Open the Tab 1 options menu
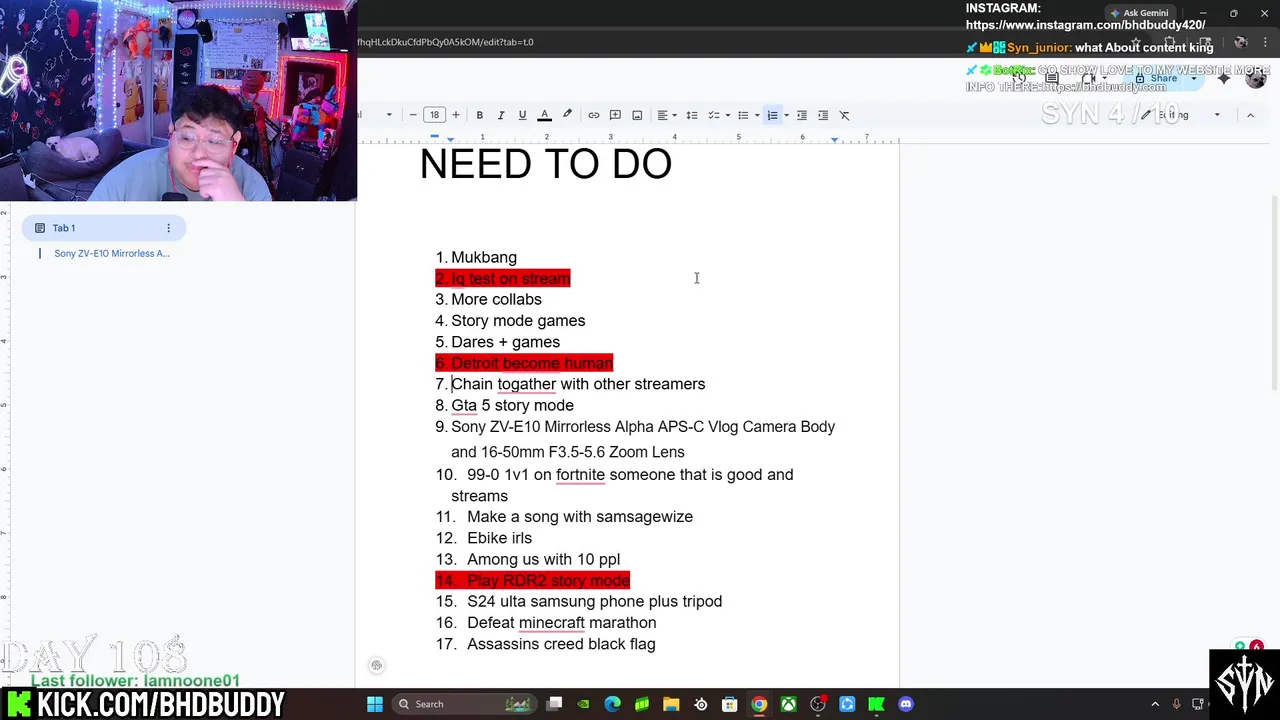Viewport: 1280px width, 720px height. click(168, 228)
